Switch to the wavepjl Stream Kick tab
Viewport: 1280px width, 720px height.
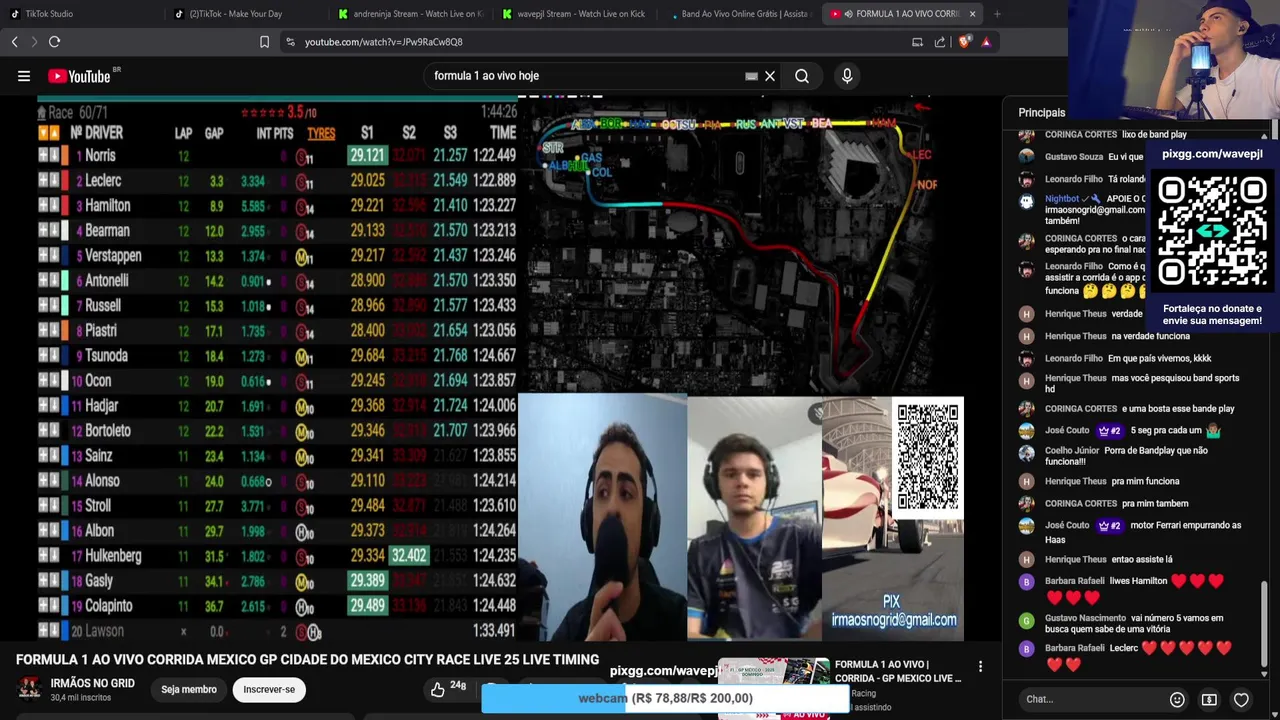[x=574, y=14]
